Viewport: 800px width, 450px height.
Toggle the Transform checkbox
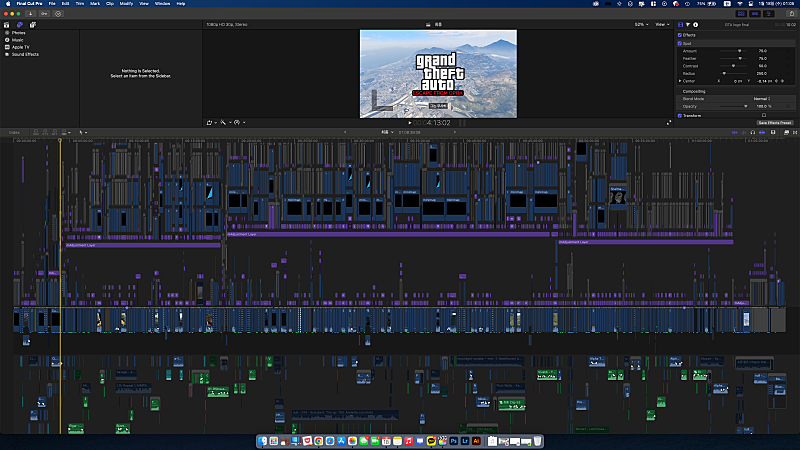point(679,115)
